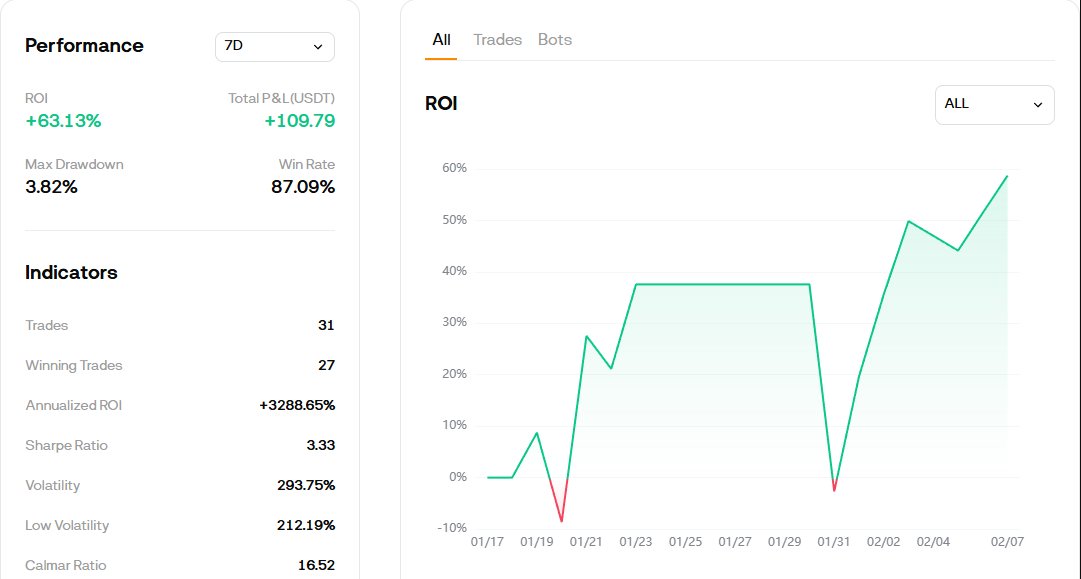Click the Max Drawdown value 3.82%
Image resolution: width=1081 pixels, height=579 pixels.
[x=51, y=186]
